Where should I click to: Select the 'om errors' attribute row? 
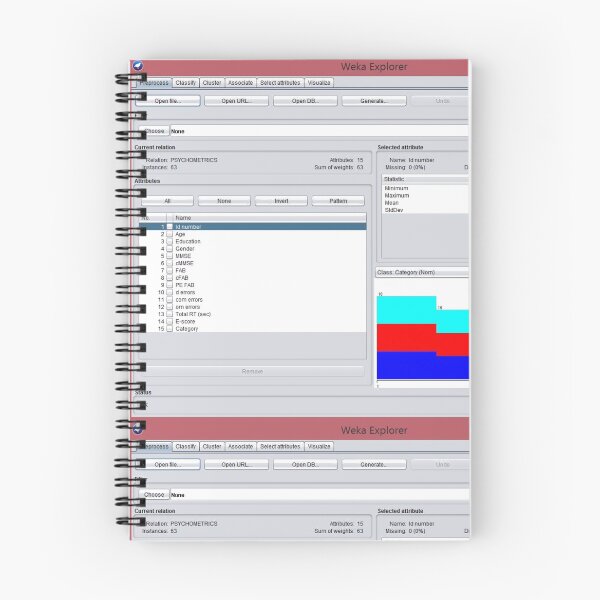pos(253,307)
